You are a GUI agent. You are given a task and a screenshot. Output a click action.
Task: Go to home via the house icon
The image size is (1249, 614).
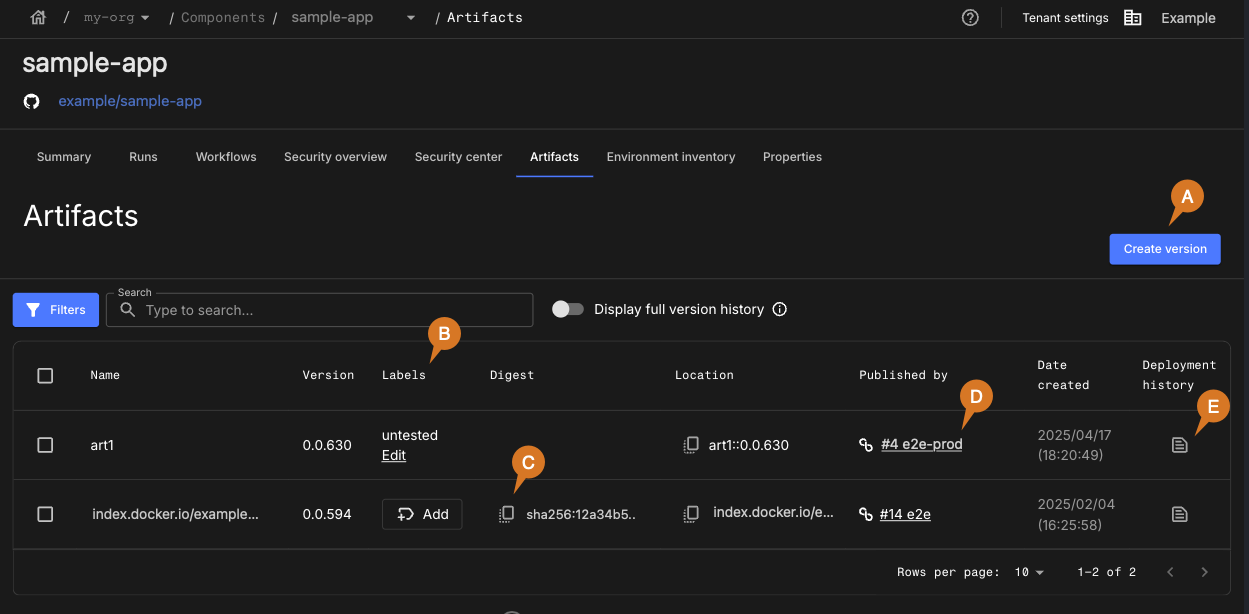pos(38,17)
